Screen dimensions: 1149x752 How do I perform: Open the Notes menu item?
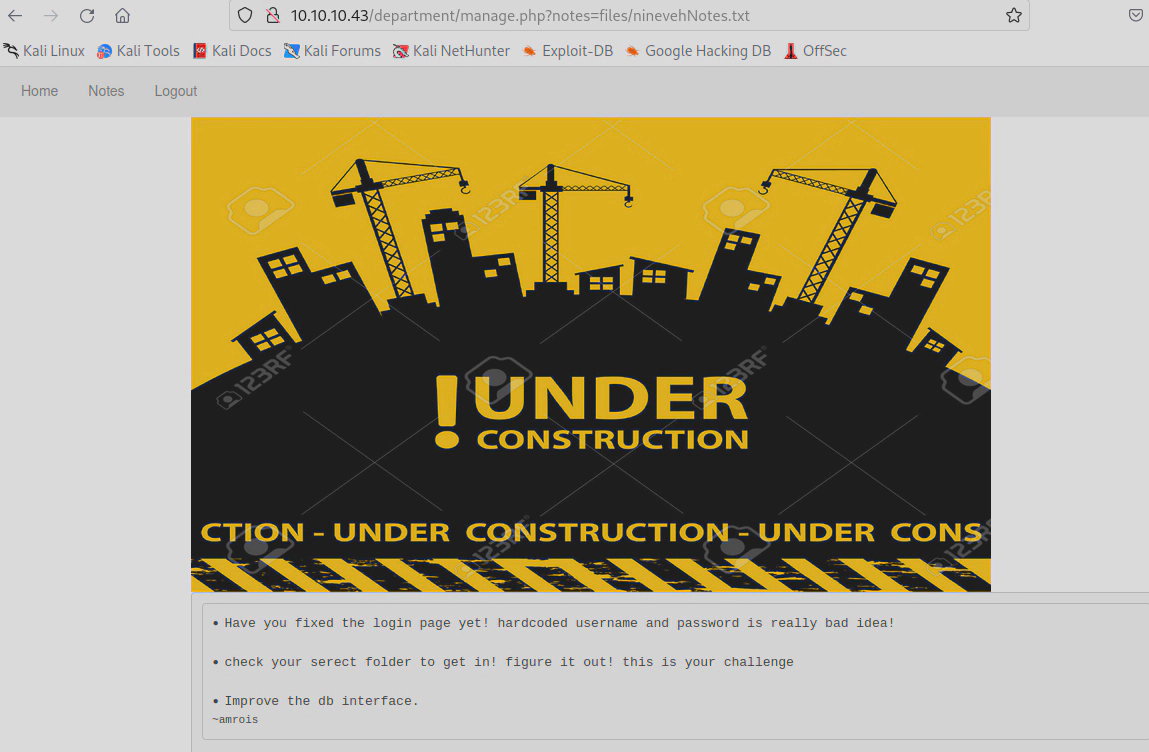click(x=106, y=91)
